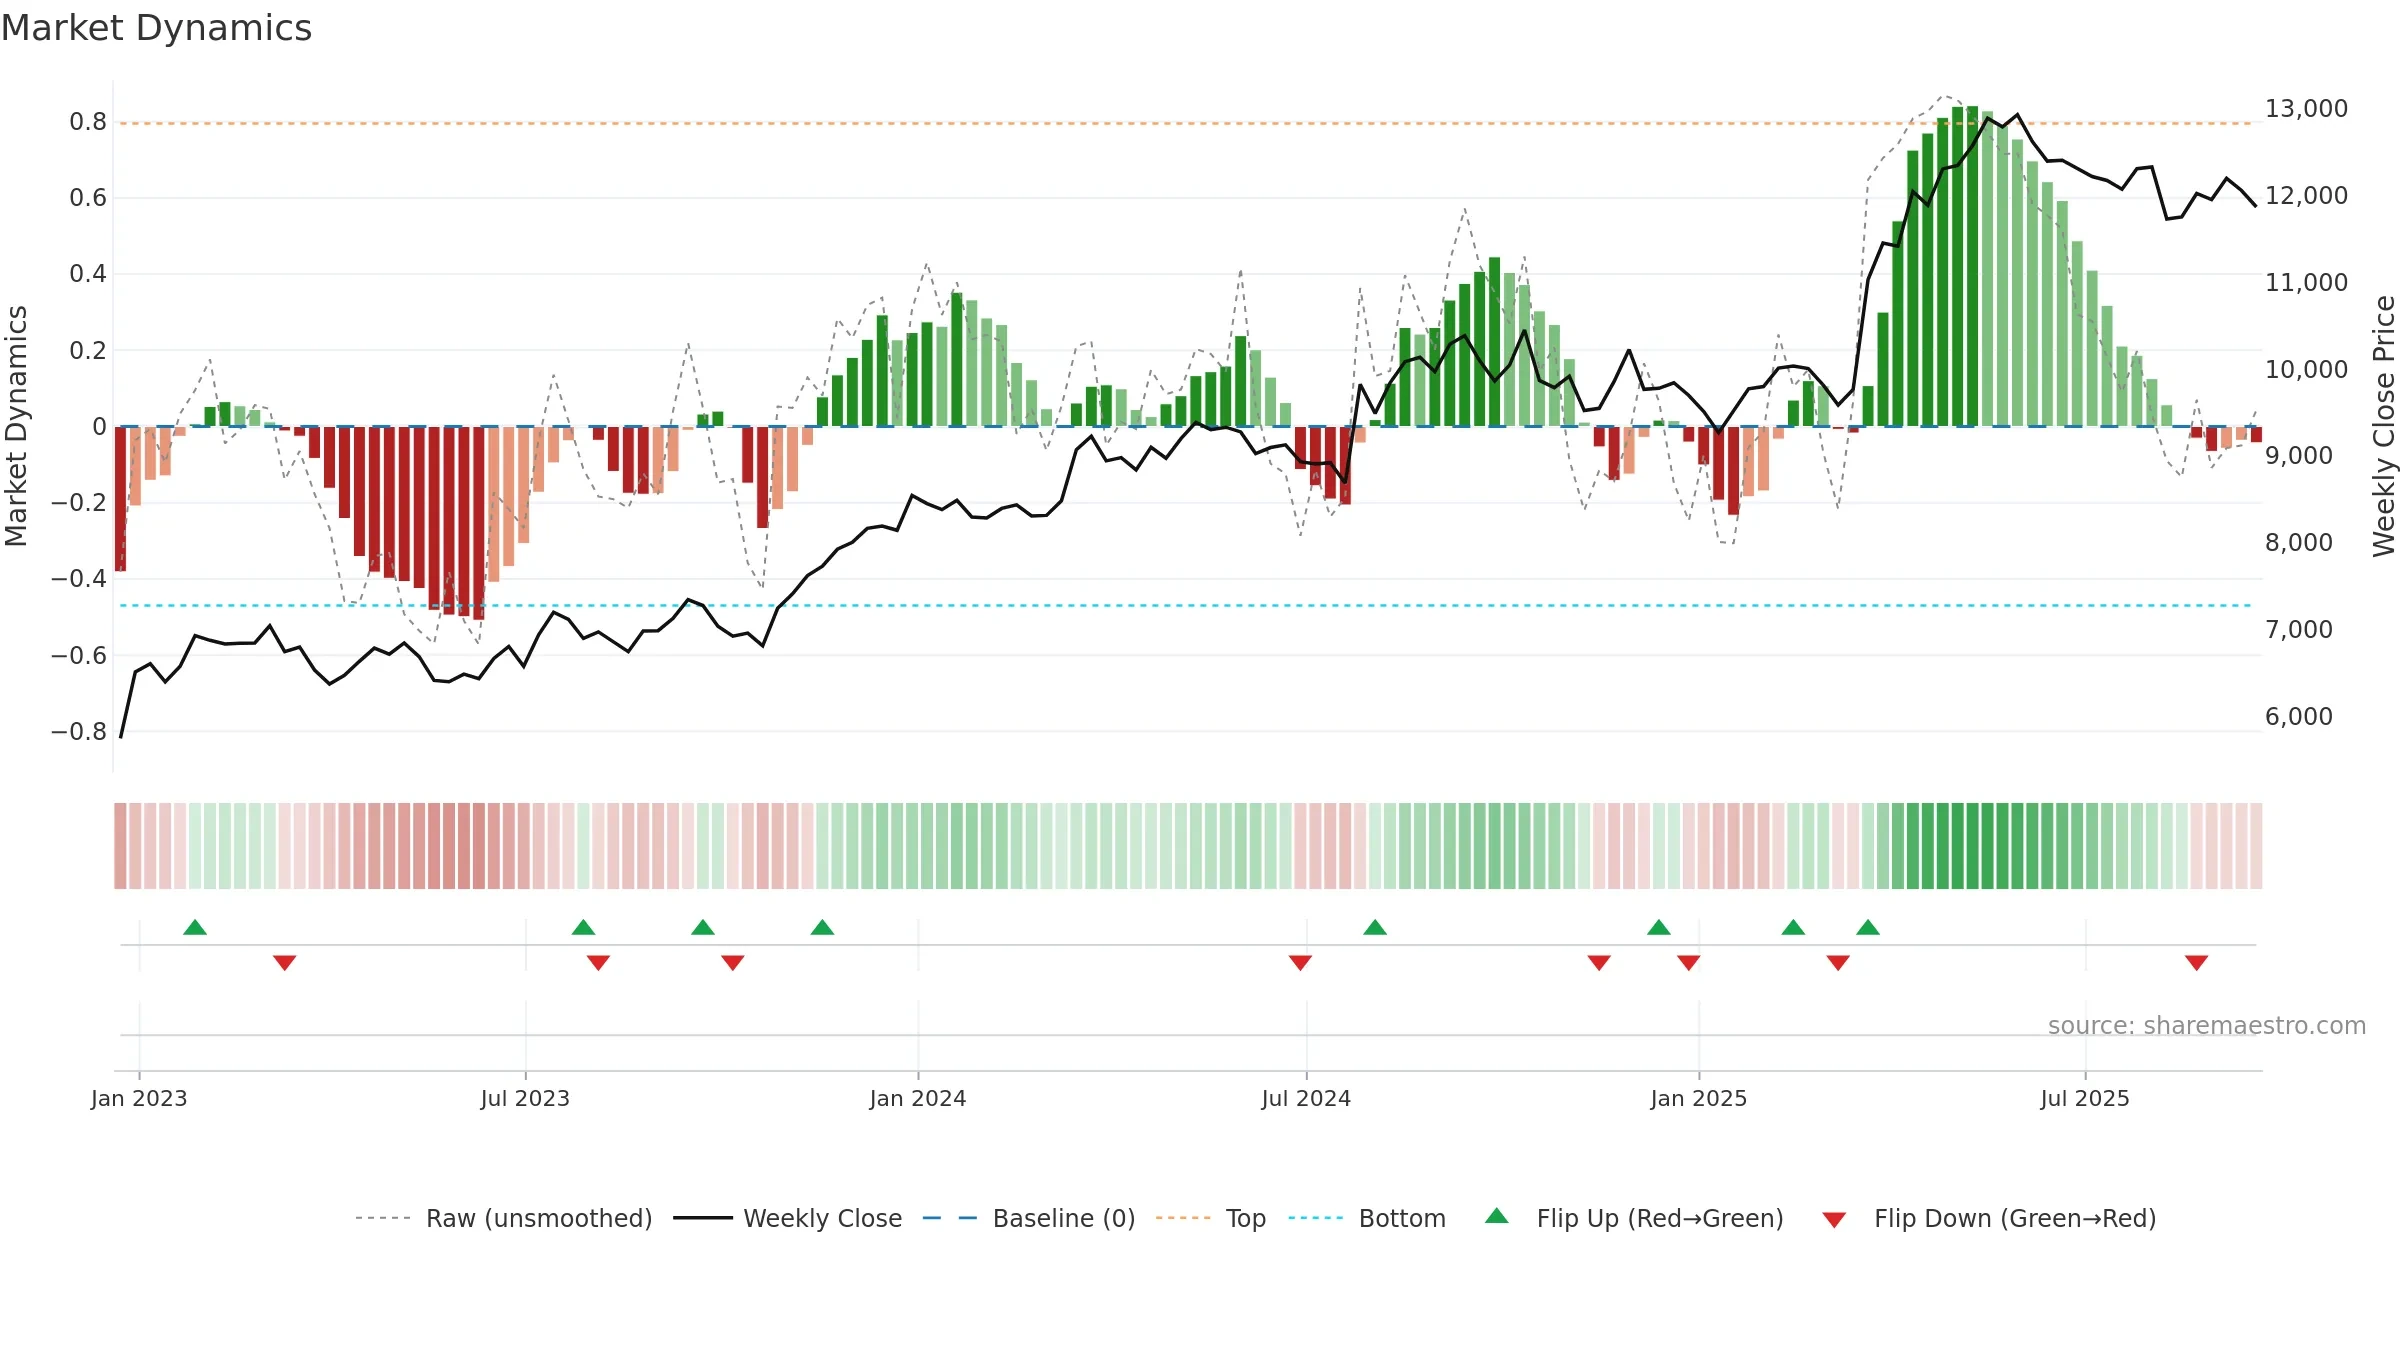This screenshot has height=1350, width=2400.
Task: Click the 0 tick on the left axis
Action: pyautogui.click(x=99, y=427)
